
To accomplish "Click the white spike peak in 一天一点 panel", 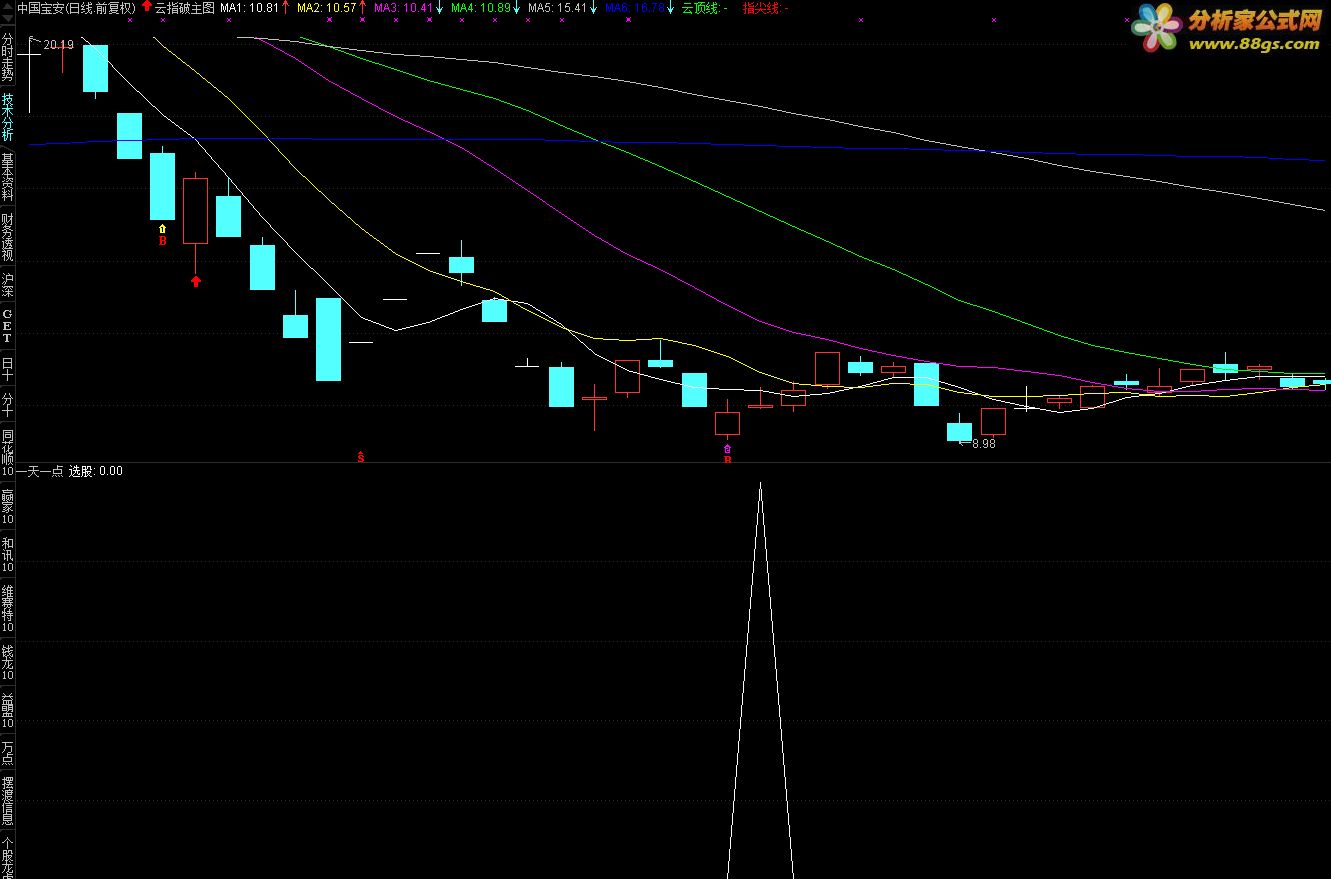I will point(760,485).
